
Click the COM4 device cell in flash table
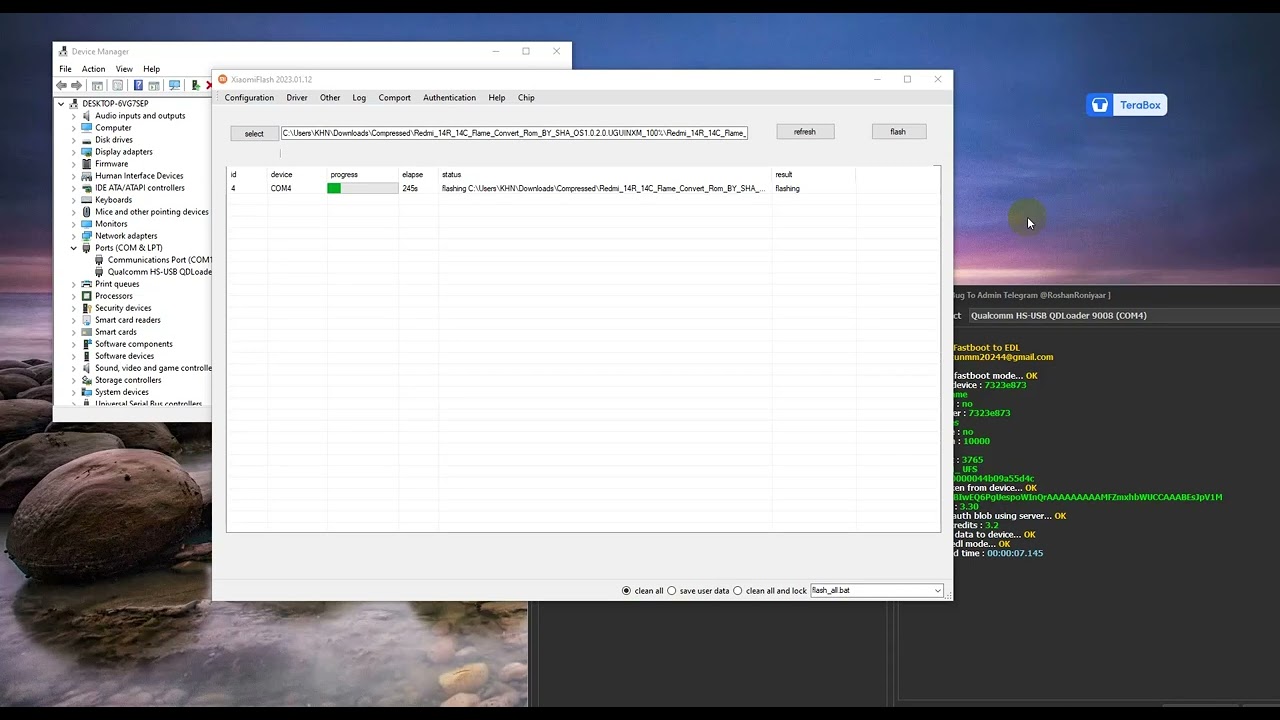click(281, 188)
